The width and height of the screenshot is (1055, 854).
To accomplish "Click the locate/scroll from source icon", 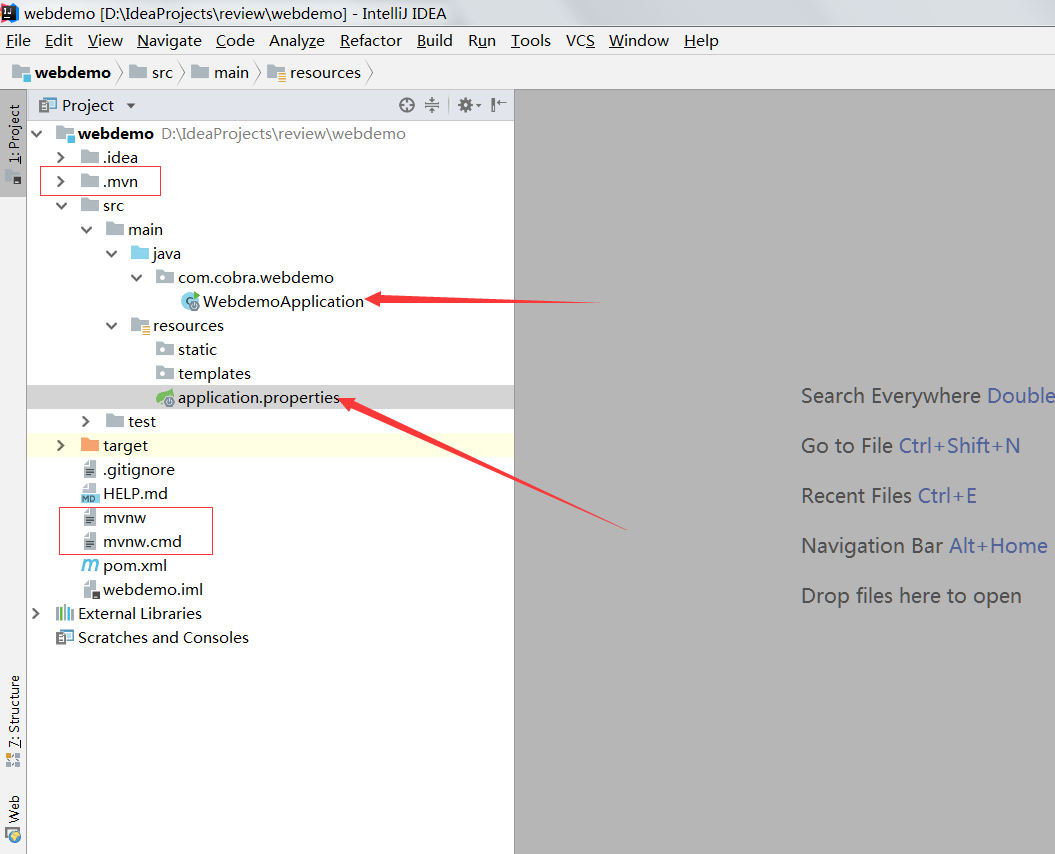I will click(x=406, y=105).
